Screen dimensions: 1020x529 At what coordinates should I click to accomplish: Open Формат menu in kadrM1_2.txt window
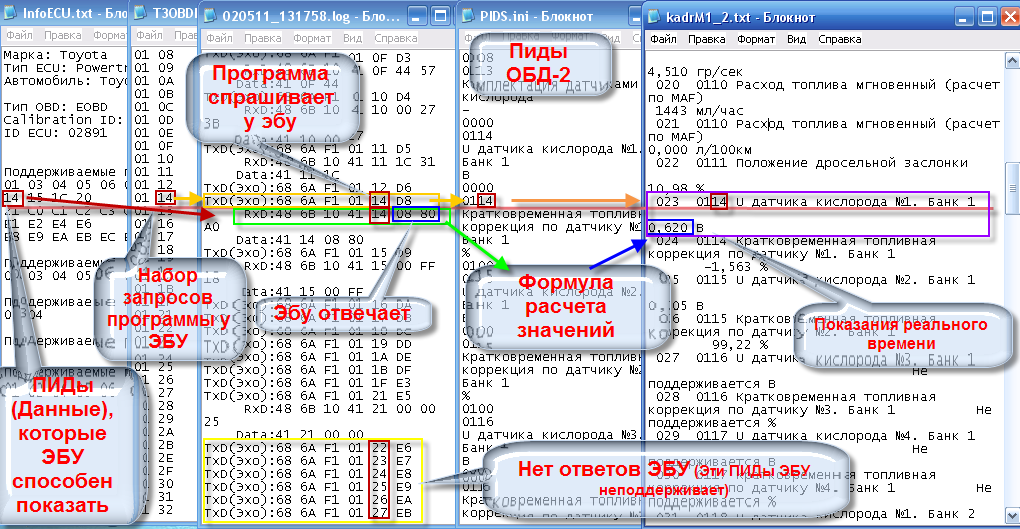[755, 40]
